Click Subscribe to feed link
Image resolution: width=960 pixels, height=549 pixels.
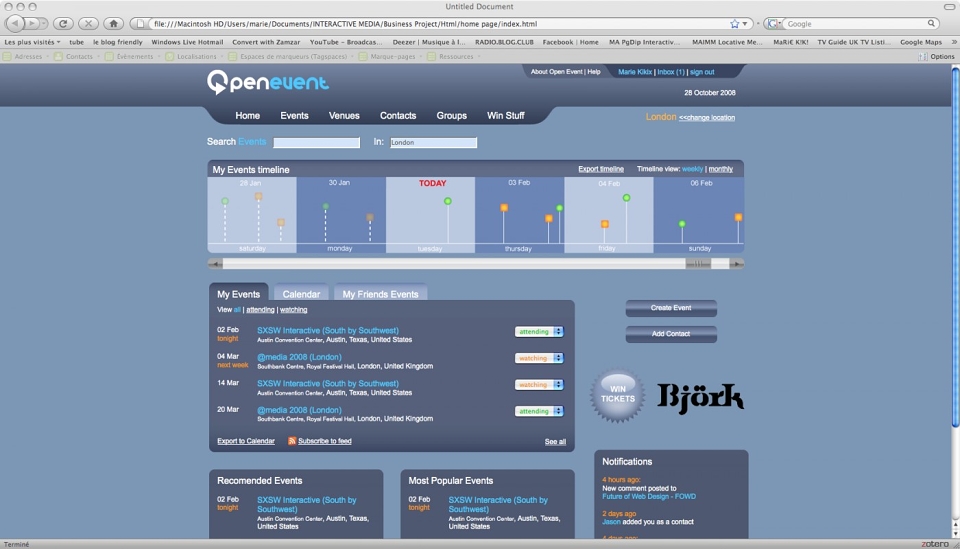(x=324, y=441)
